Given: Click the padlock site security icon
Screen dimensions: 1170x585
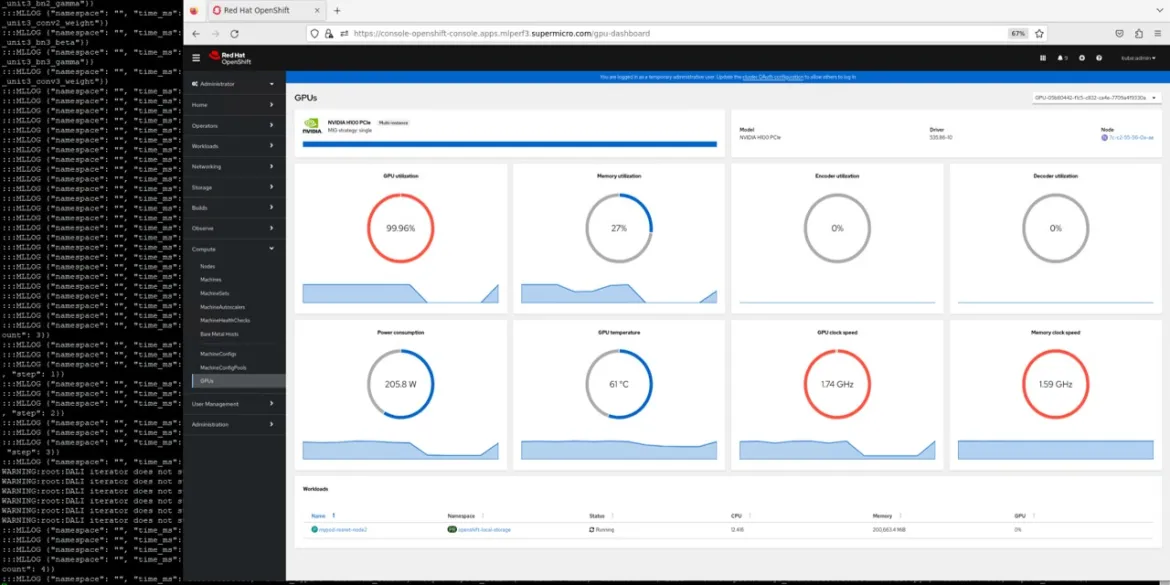Looking at the screenshot, I should point(328,34).
